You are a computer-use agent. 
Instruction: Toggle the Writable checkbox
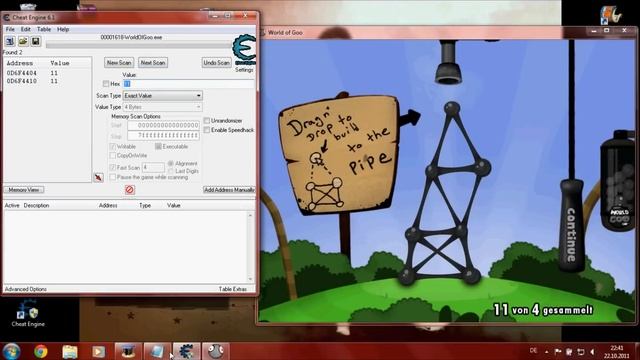[x=113, y=146]
